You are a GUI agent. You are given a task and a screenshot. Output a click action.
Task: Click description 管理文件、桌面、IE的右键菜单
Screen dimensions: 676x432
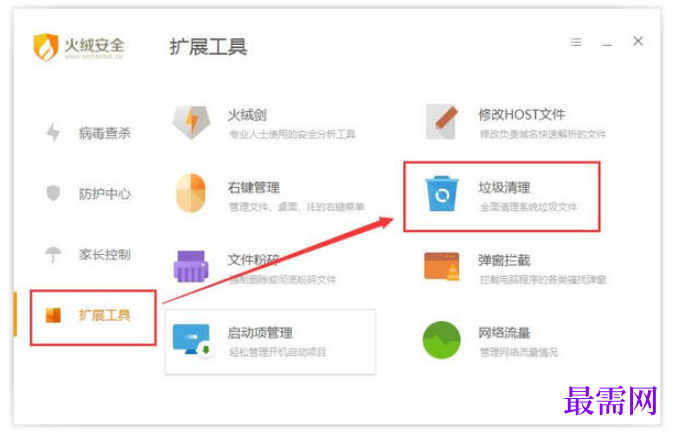click(297, 207)
